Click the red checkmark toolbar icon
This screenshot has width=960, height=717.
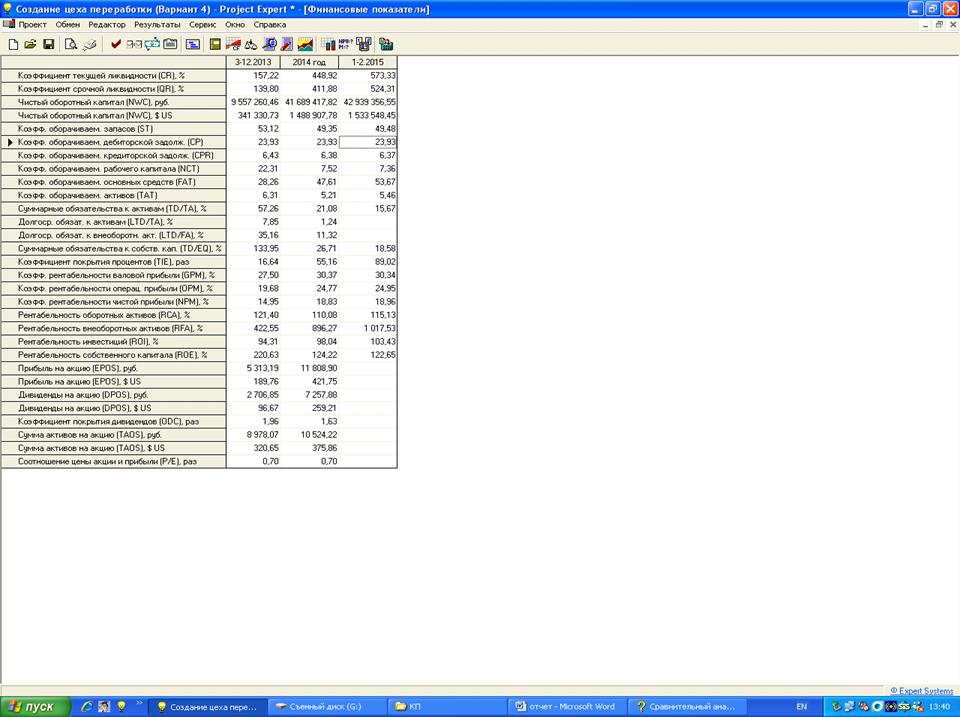[x=116, y=44]
